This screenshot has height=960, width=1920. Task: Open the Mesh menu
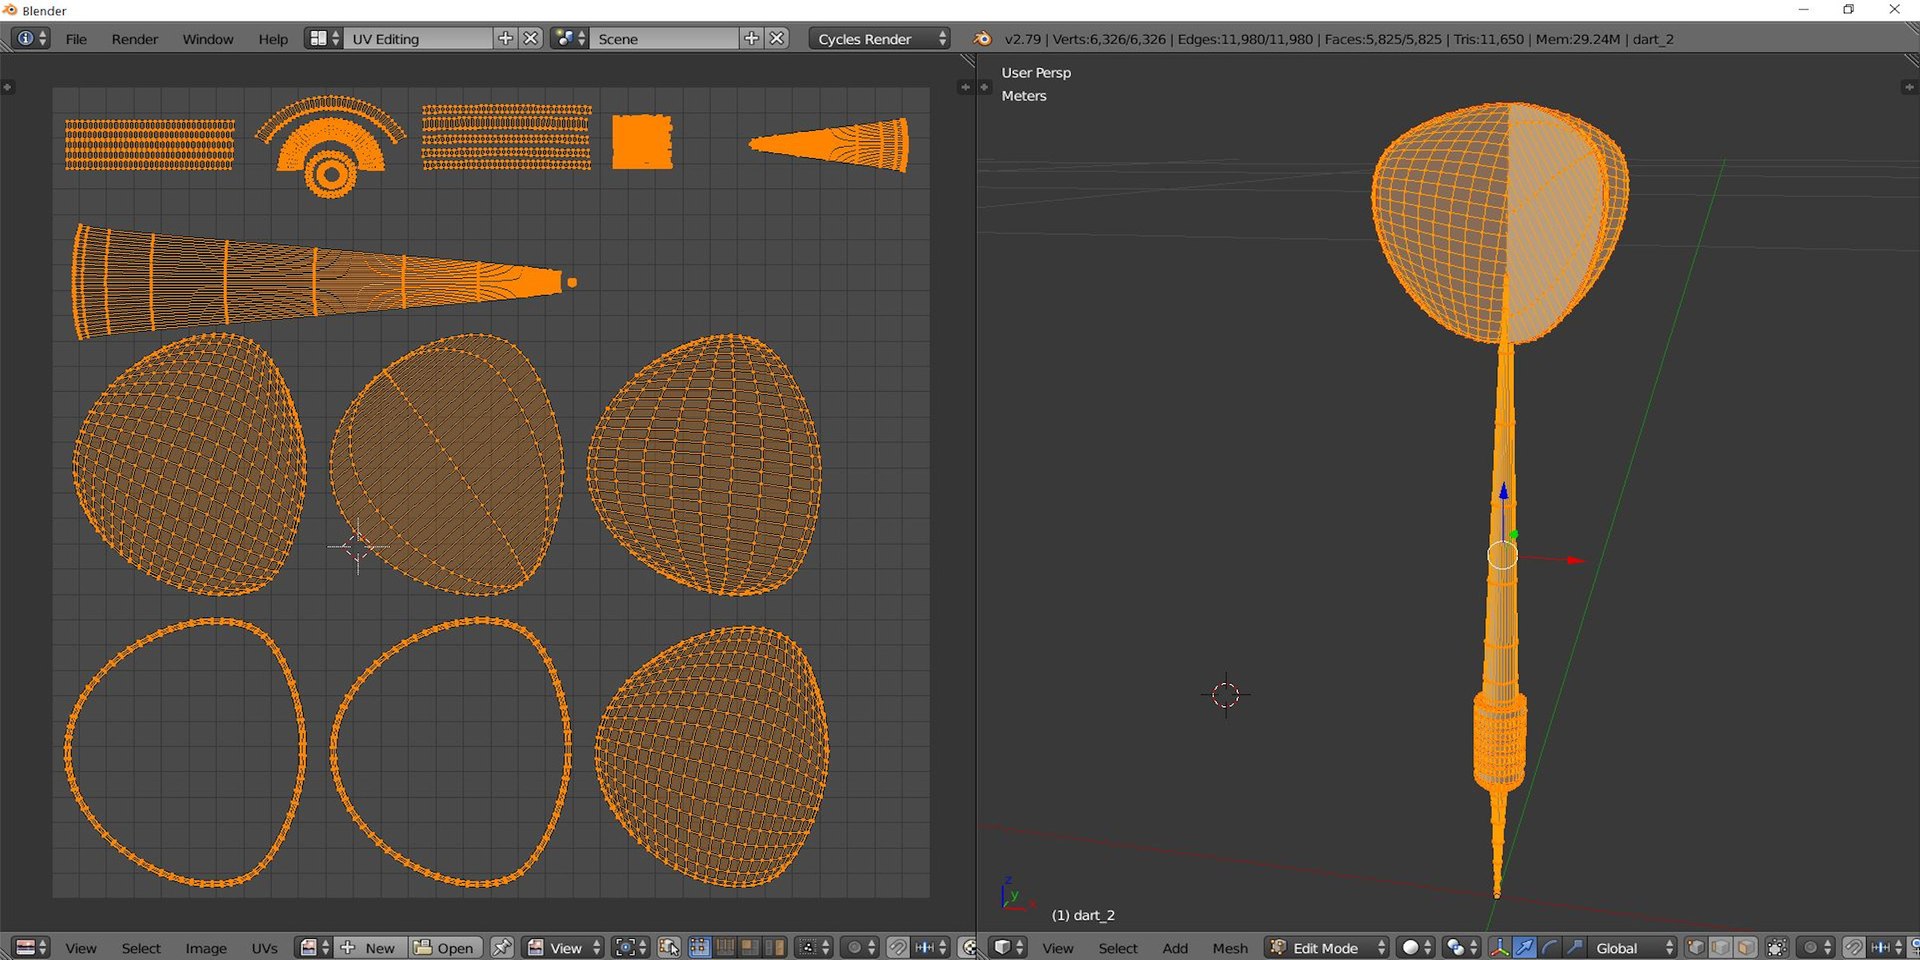[x=1230, y=948]
